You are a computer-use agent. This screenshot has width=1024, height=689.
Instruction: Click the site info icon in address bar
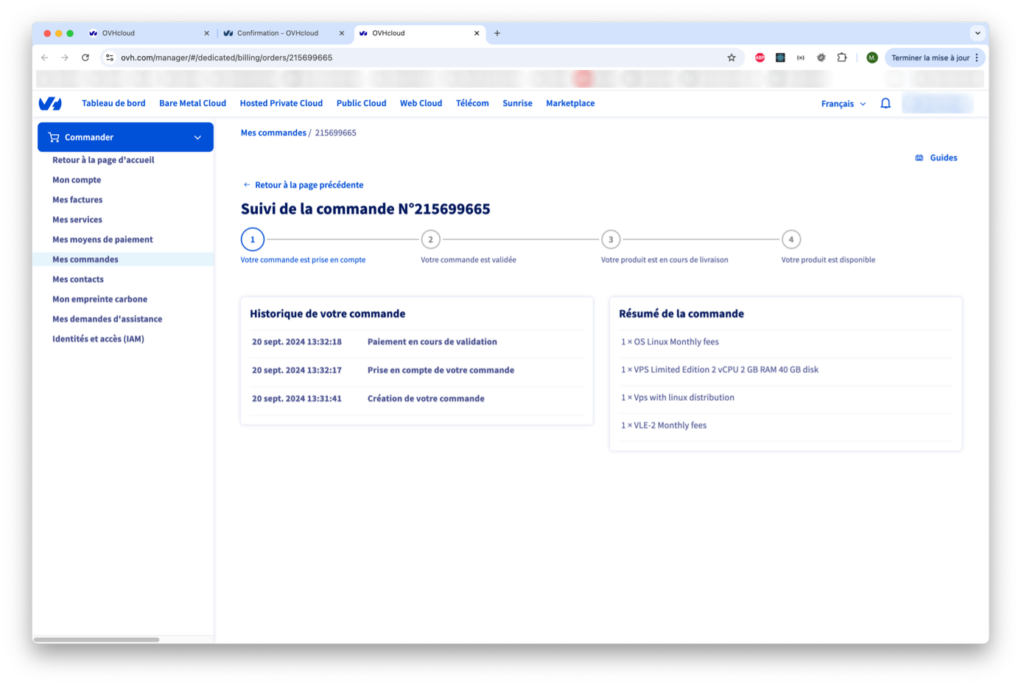tap(110, 57)
